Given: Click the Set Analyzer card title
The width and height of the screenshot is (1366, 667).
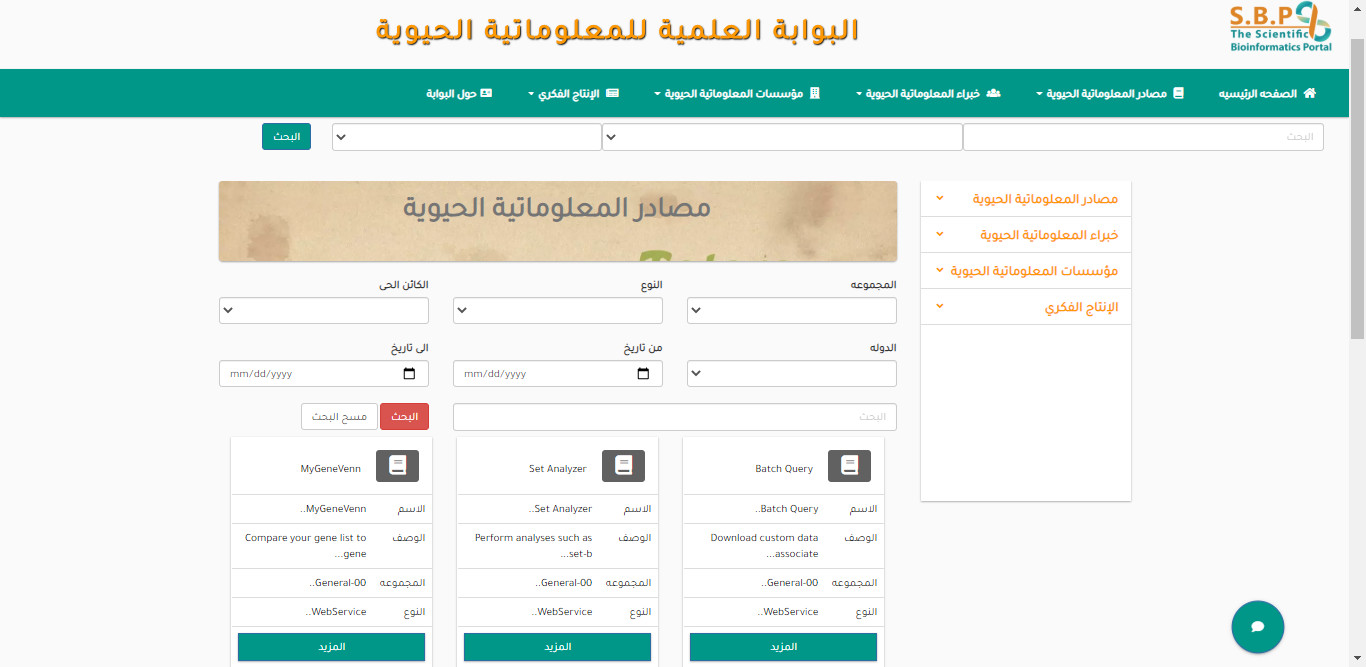Looking at the screenshot, I should (558, 469).
